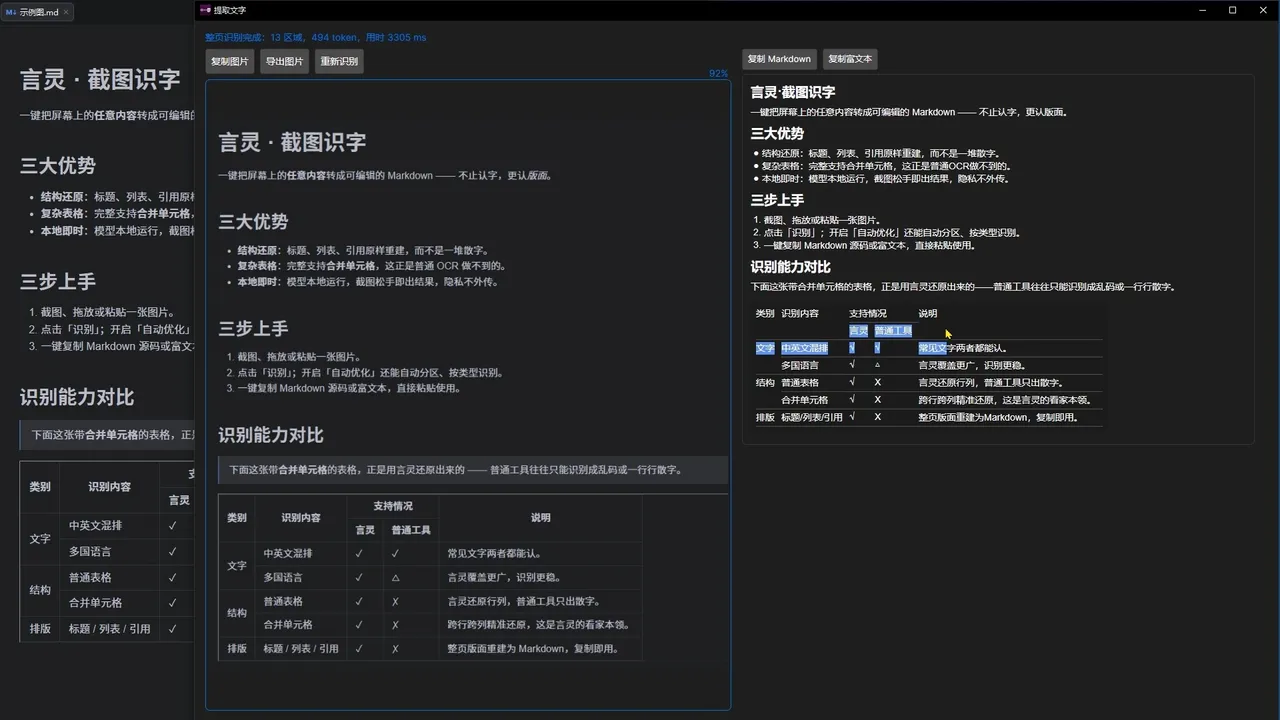Image resolution: width=1280 pixels, height=720 pixels.
Task: Click the 识别能力对比 heading in 示例图.md window
Action: pyautogui.click(x=77, y=397)
